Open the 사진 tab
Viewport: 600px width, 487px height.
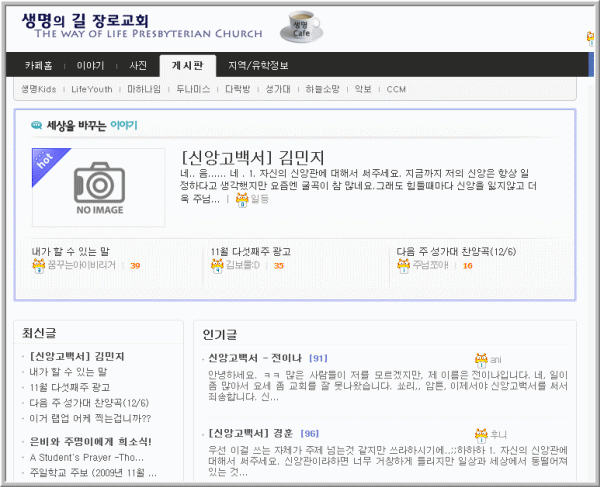click(x=138, y=65)
